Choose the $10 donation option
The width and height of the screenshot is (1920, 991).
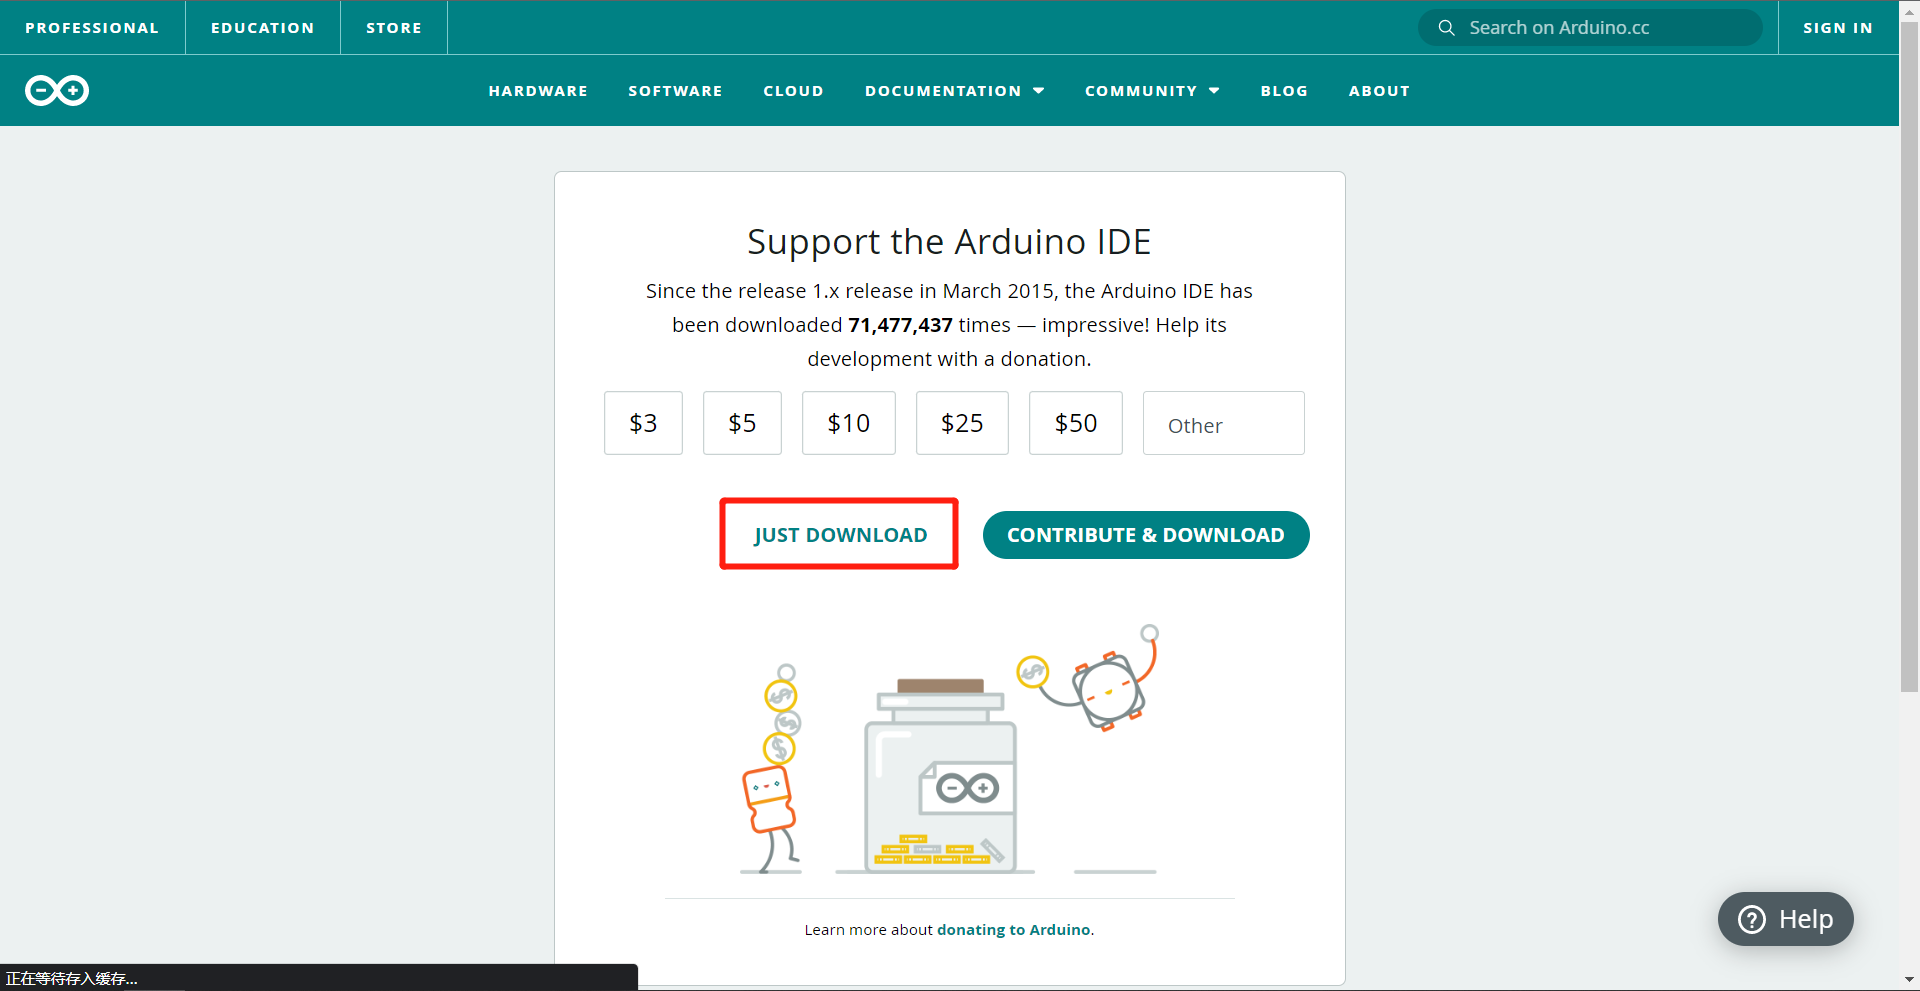848,423
